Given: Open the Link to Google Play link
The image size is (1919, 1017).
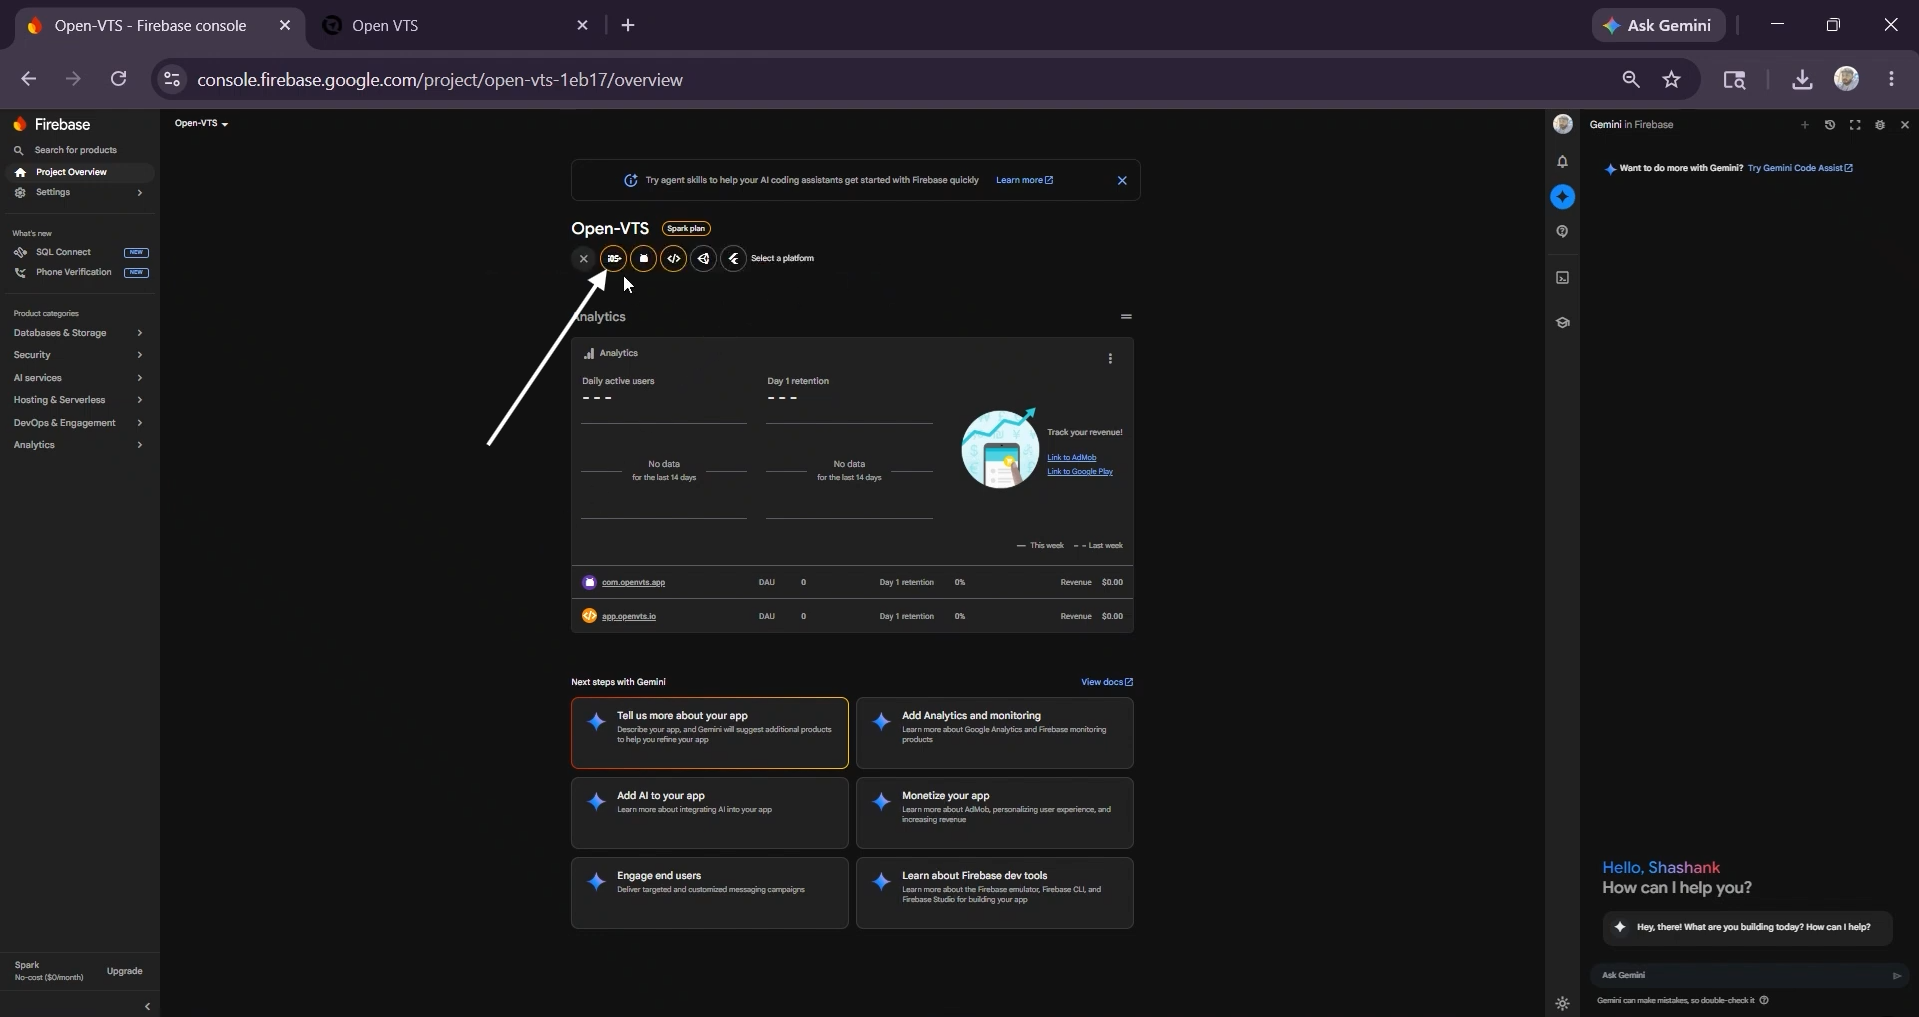Looking at the screenshot, I should click(1079, 472).
